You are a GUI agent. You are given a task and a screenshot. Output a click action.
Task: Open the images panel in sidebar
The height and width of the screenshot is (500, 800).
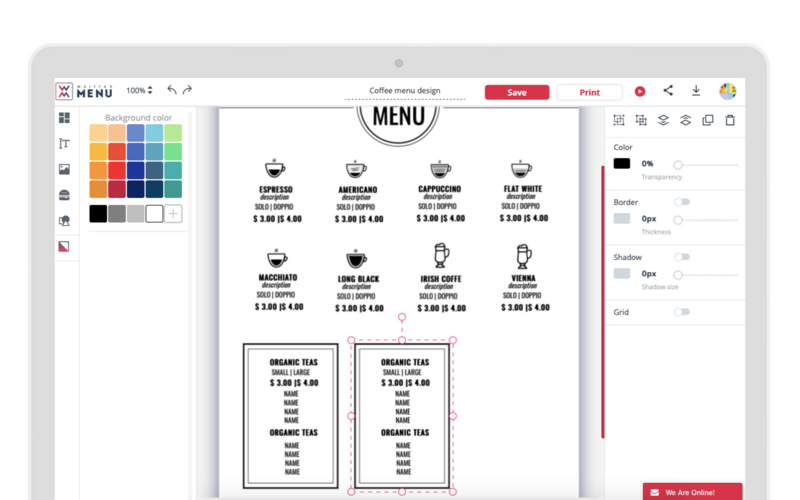(64, 169)
